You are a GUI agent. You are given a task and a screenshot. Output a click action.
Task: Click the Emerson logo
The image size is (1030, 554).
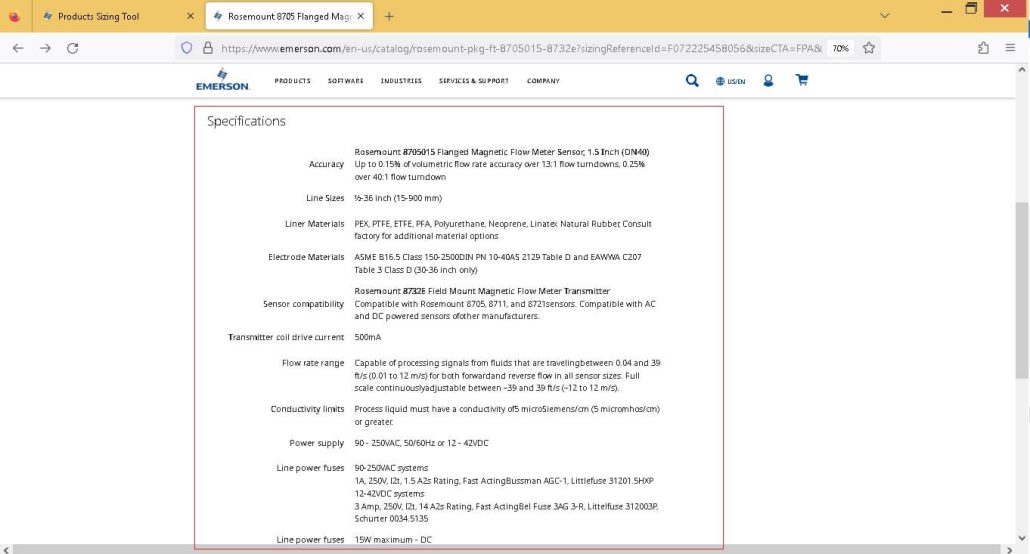click(223, 80)
